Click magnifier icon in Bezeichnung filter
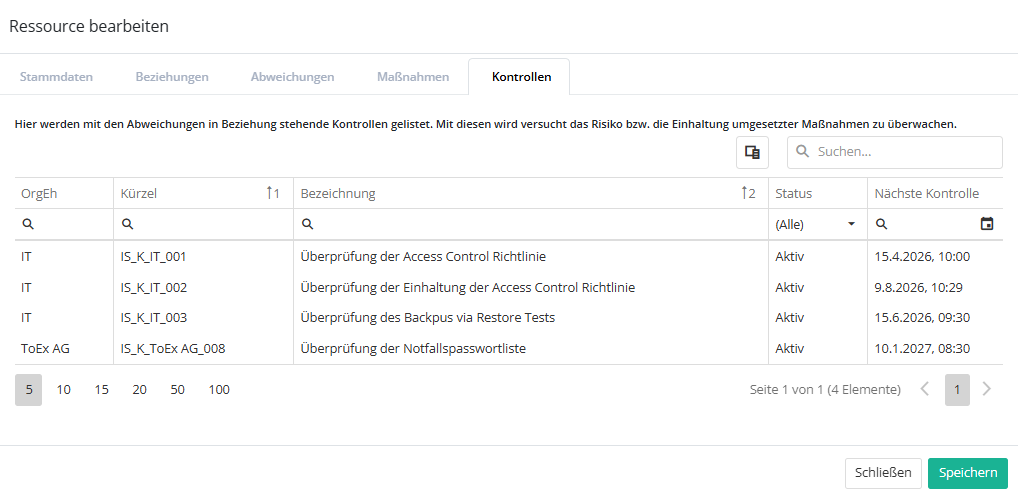 [308, 225]
